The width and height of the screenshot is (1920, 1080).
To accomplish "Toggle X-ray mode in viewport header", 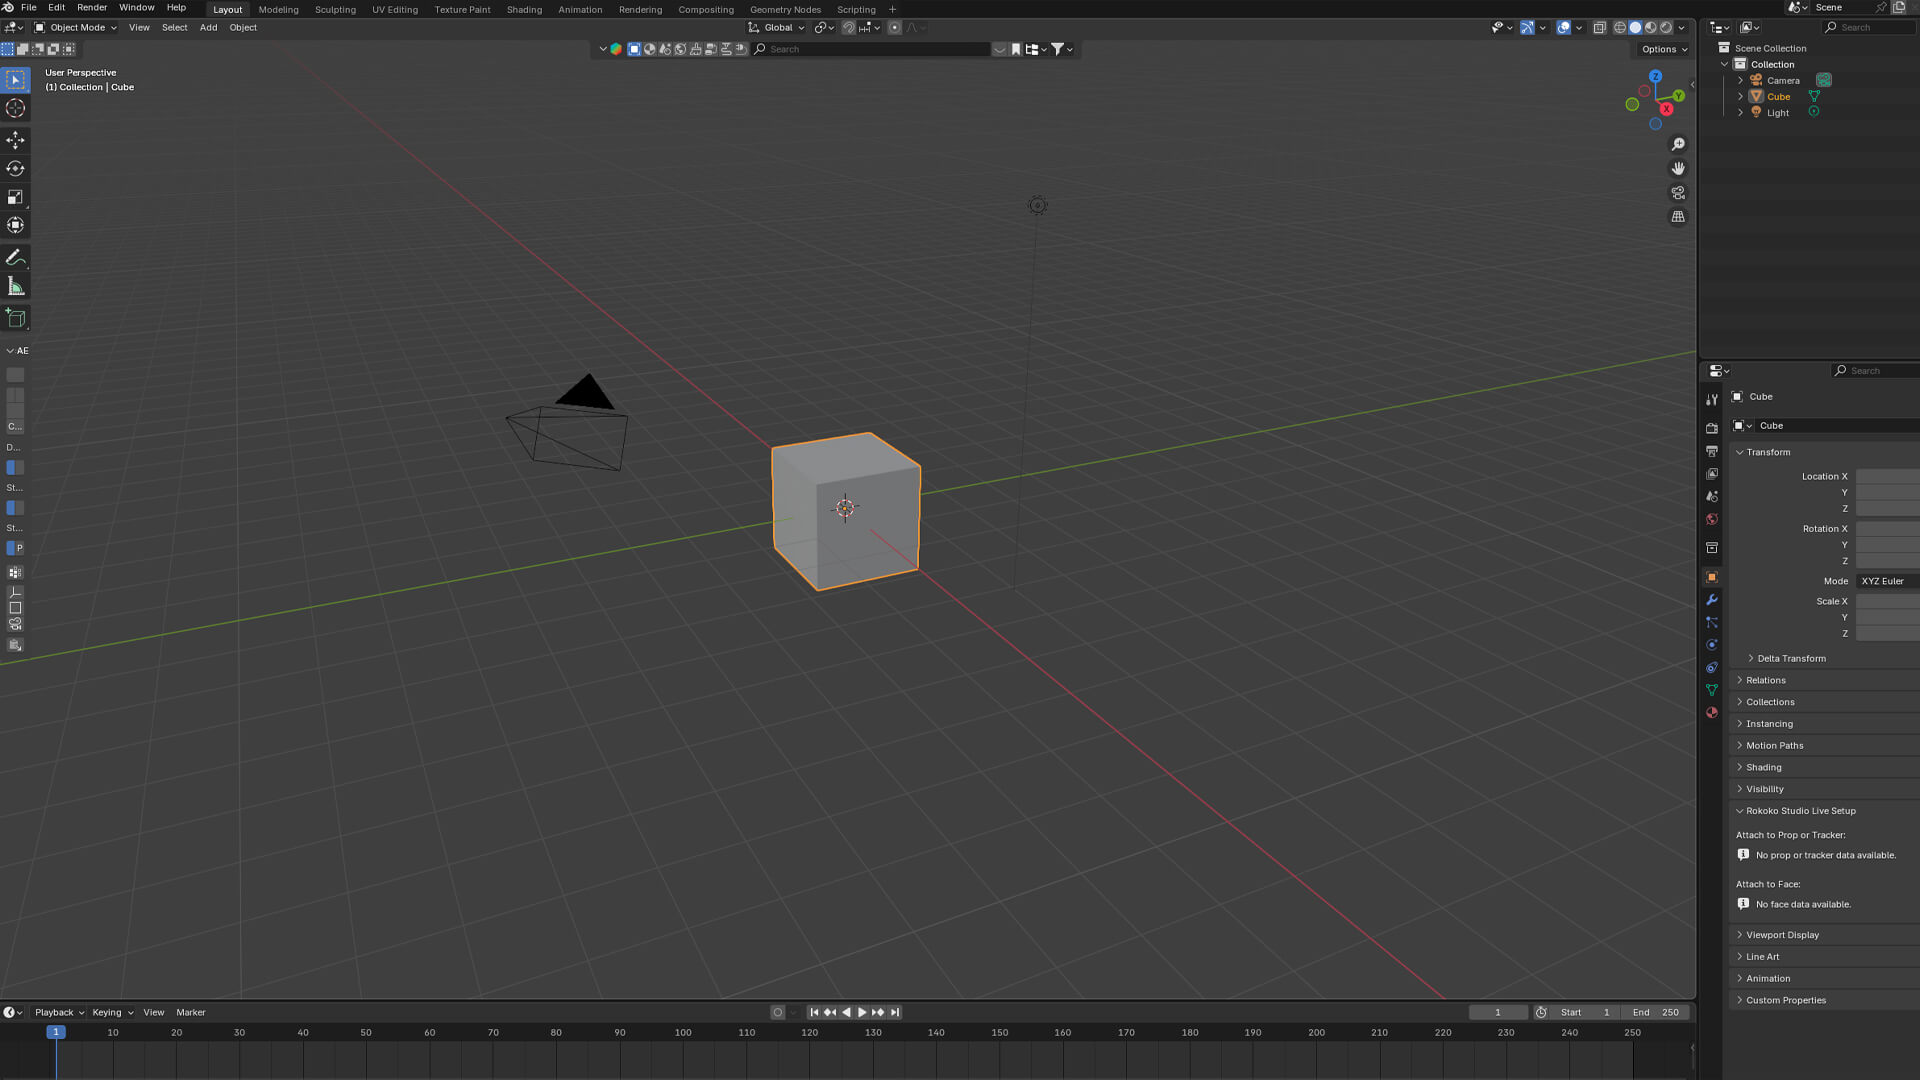I will [x=1600, y=28].
